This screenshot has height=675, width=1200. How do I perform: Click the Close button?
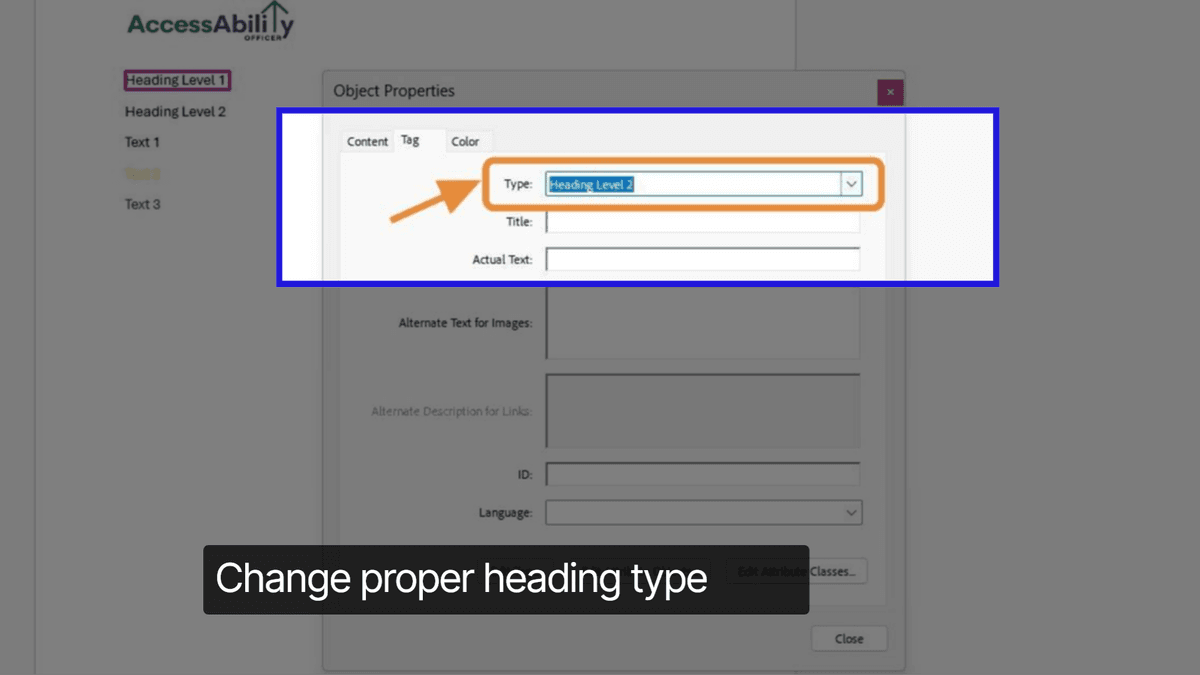pos(848,638)
